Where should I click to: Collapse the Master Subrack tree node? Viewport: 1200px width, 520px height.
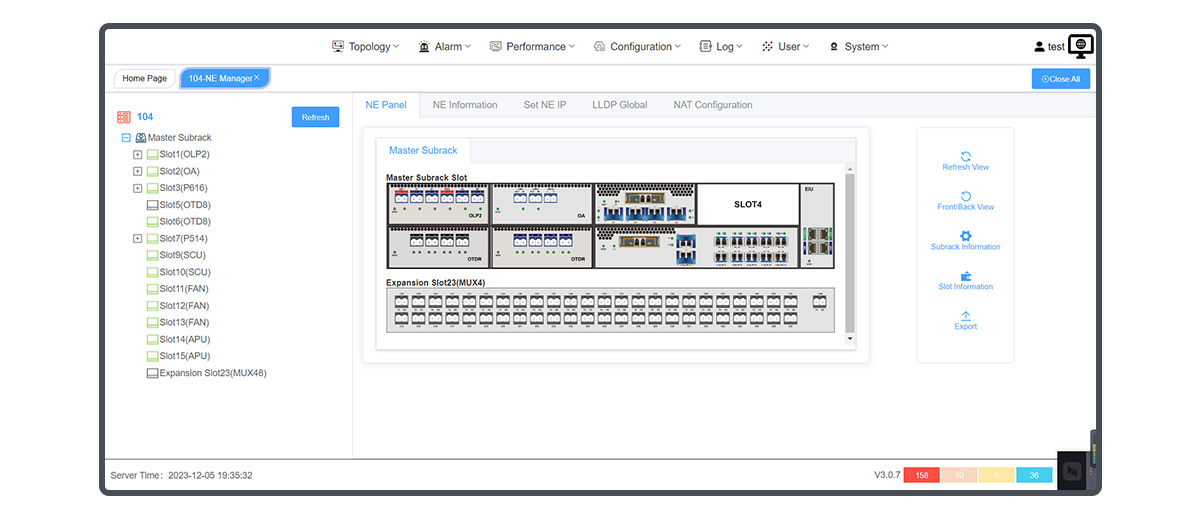click(126, 138)
